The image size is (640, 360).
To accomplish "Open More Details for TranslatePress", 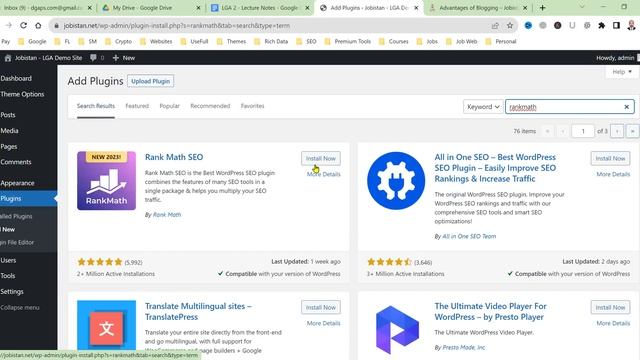I will point(324,323).
